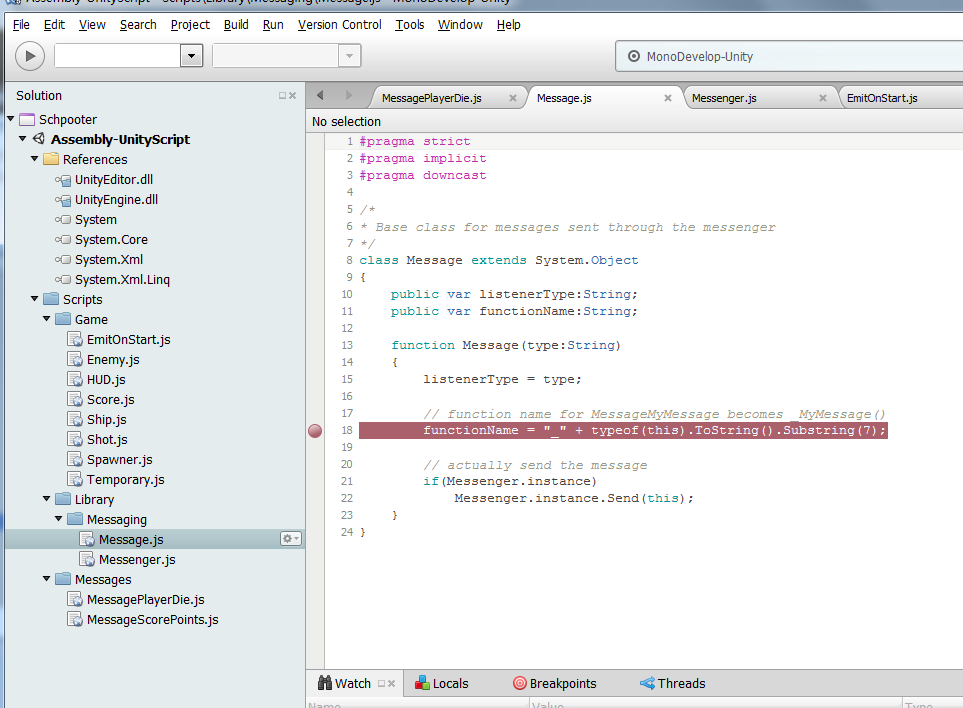Open the Build menu

[236, 25]
